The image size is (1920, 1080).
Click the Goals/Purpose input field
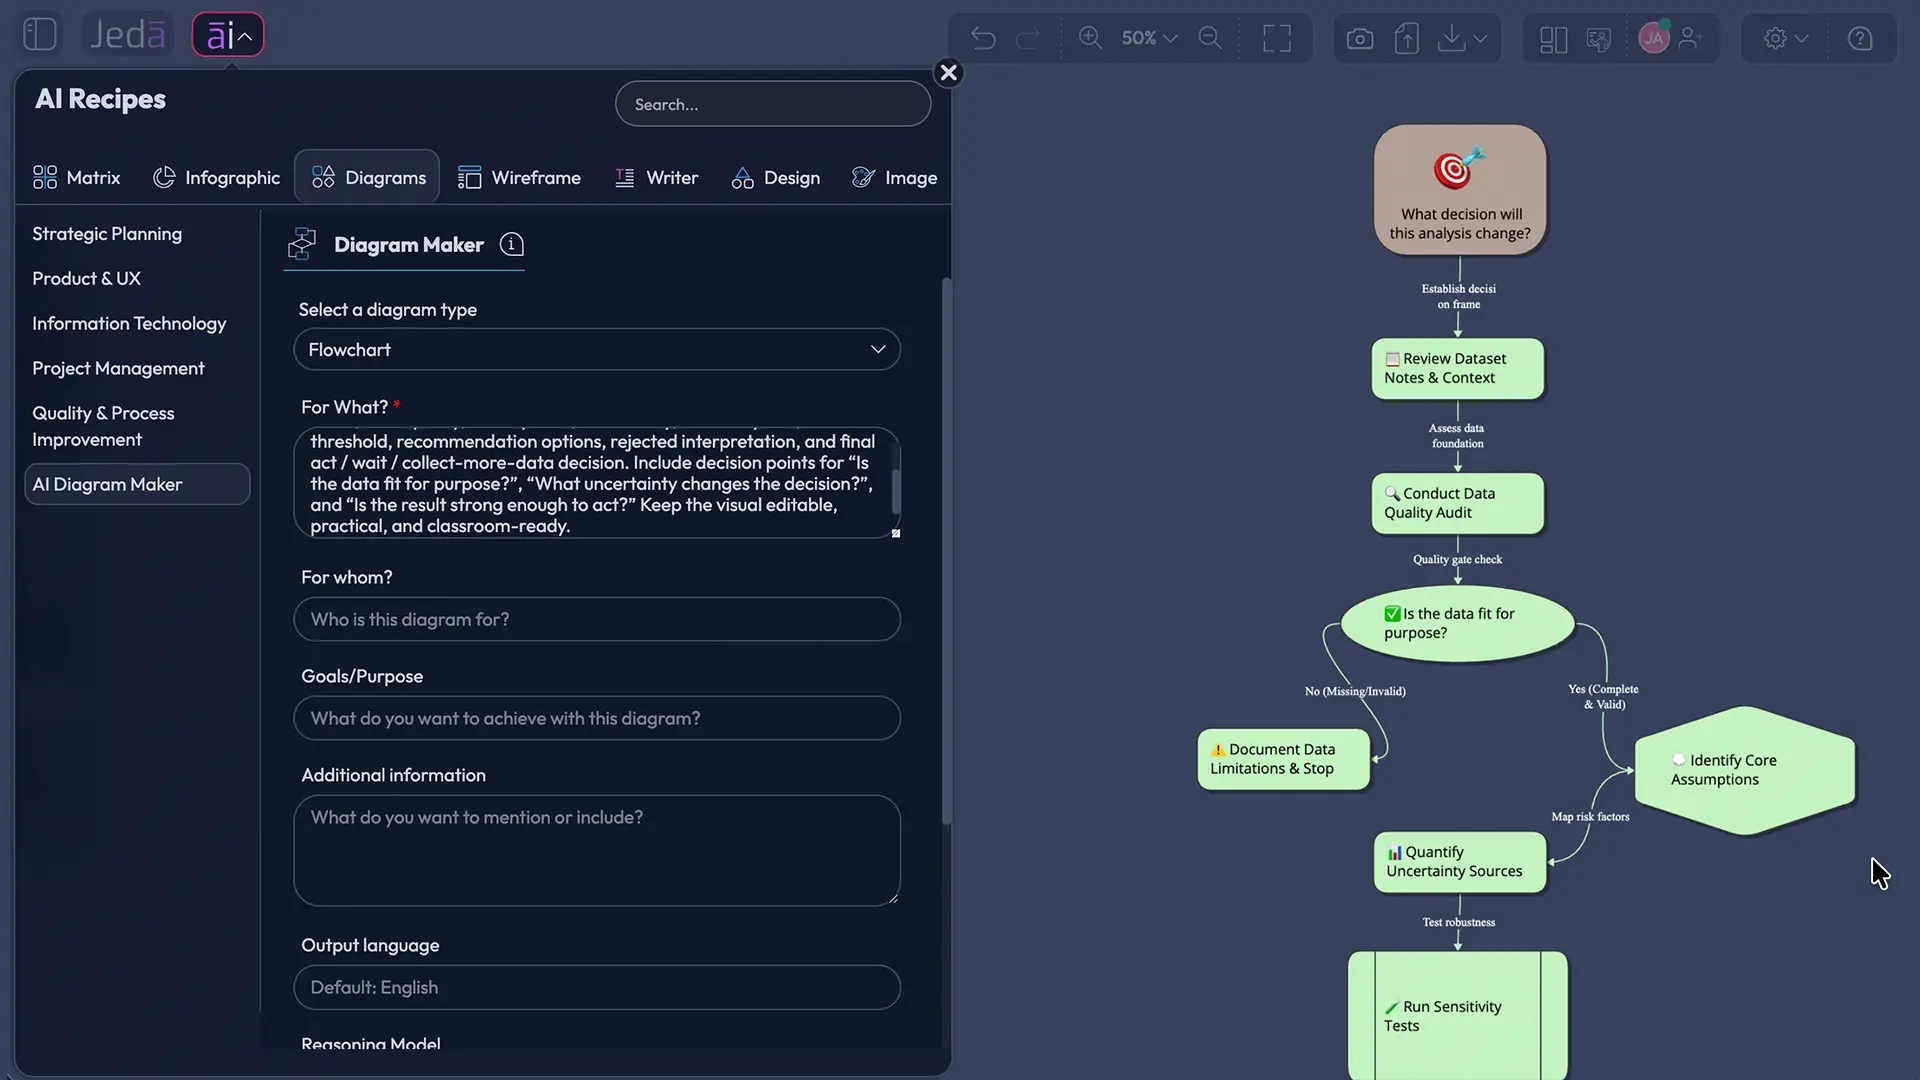[597, 719]
